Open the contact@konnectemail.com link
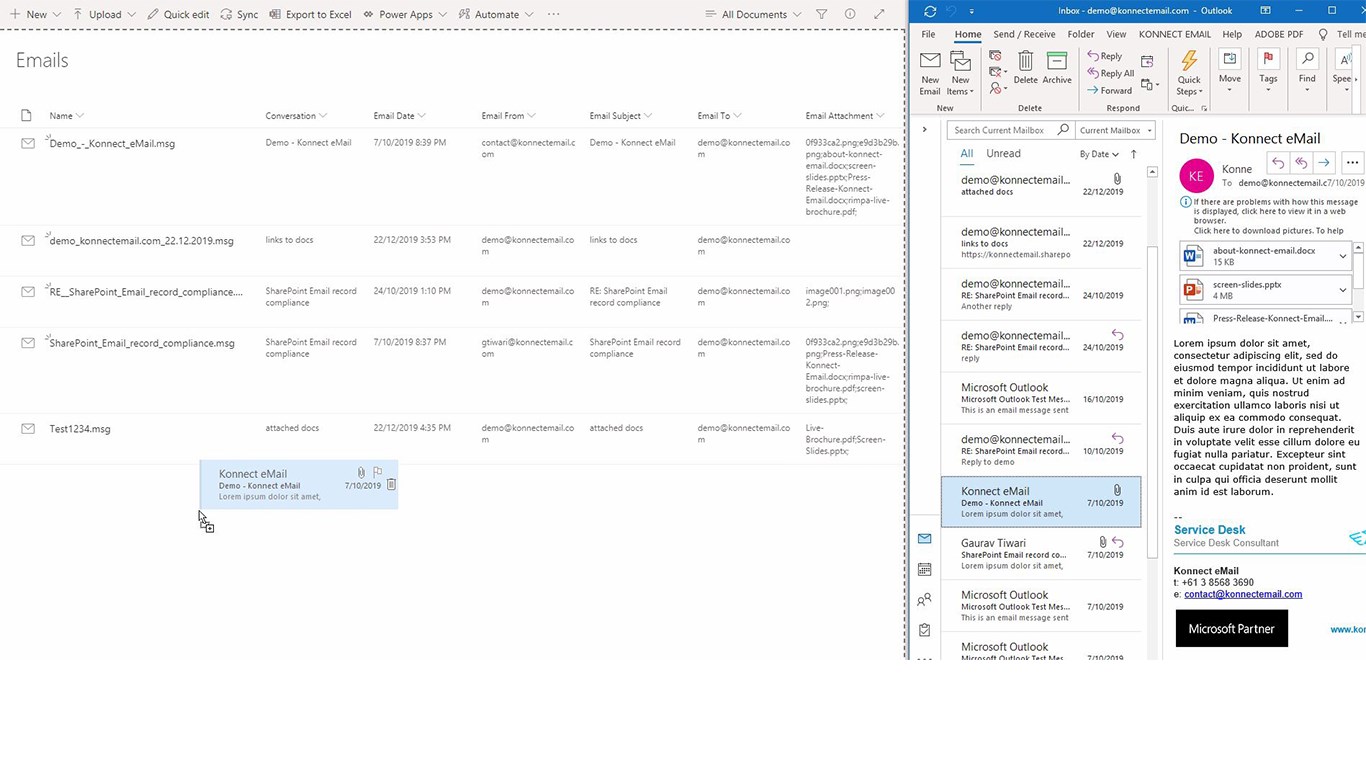Image resolution: width=1366 pixels, height=768 pixels. [1243, 594]
